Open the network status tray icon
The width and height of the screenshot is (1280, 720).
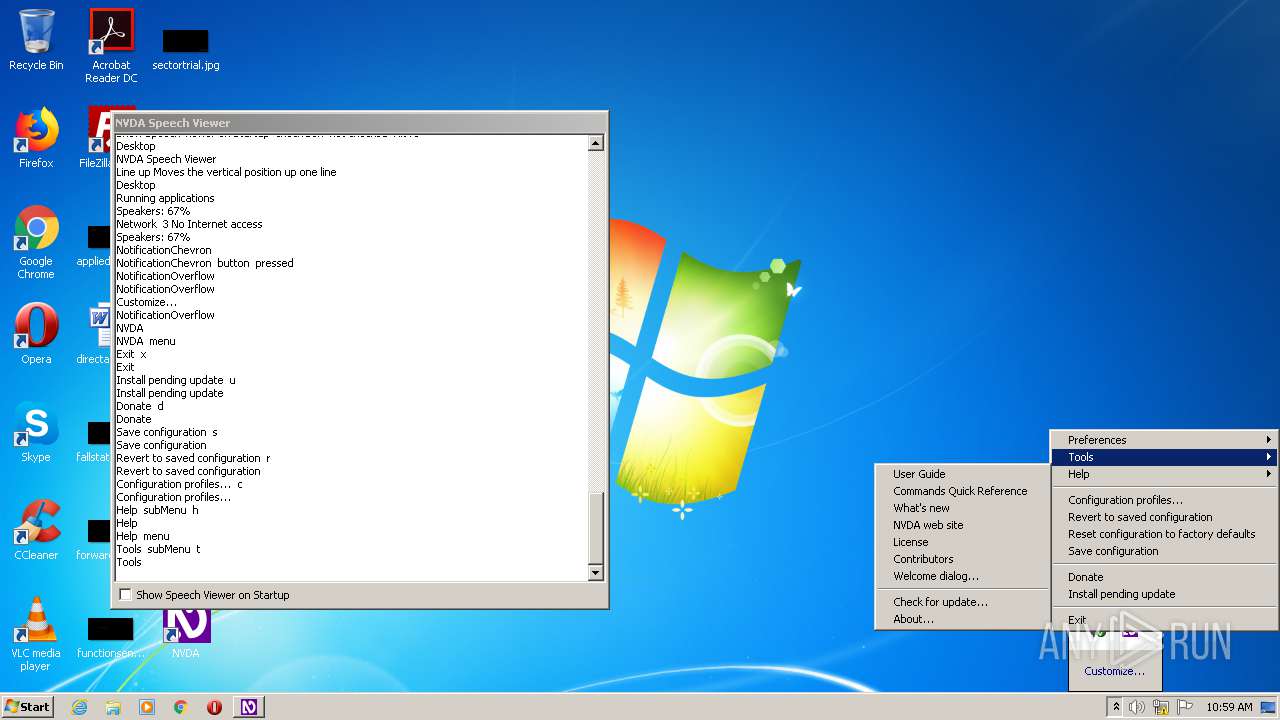click(1161, 707)
